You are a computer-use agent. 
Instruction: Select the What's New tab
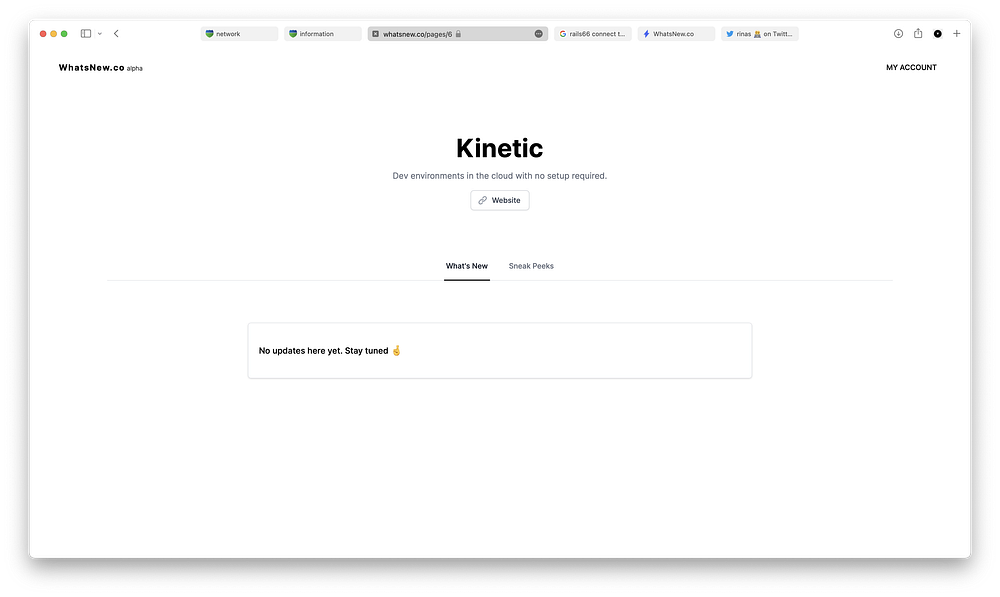[x=467, y=267]
